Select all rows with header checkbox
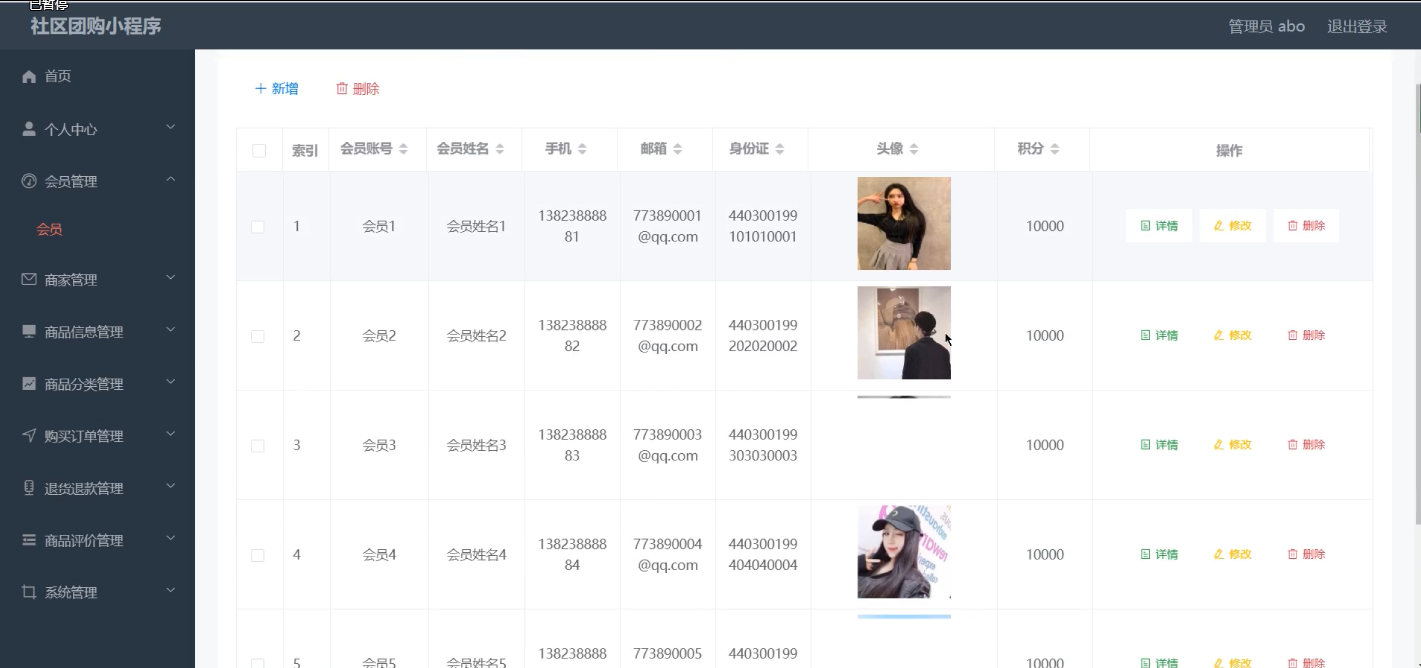1421x668 pixels. [x=259, y=151]
